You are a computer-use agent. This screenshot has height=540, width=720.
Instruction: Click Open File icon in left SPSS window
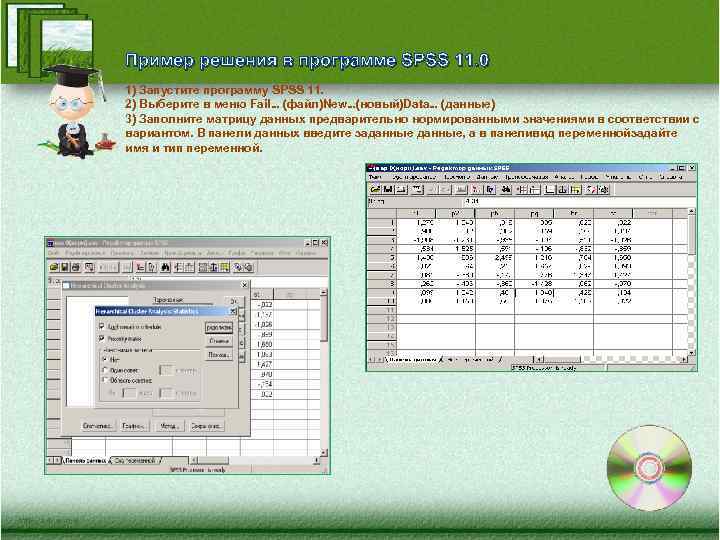click(54, 267)
